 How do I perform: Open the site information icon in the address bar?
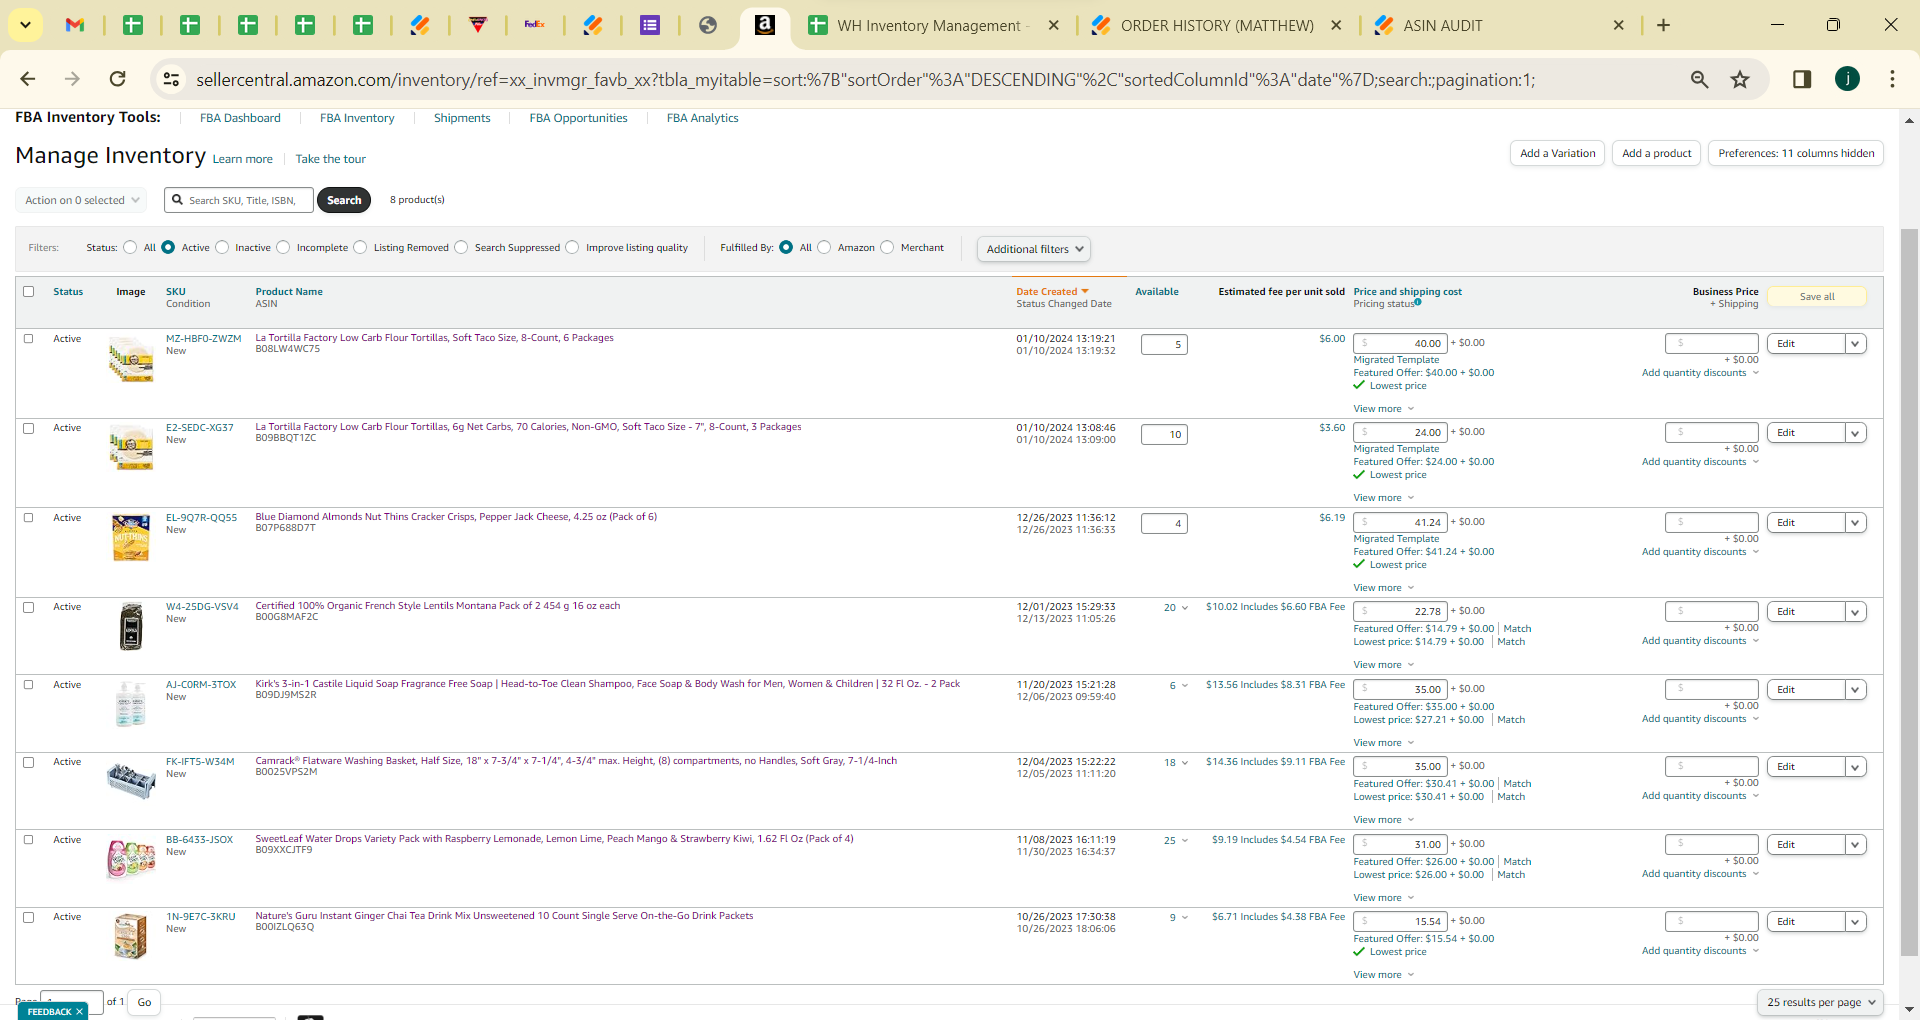(172, 79)
